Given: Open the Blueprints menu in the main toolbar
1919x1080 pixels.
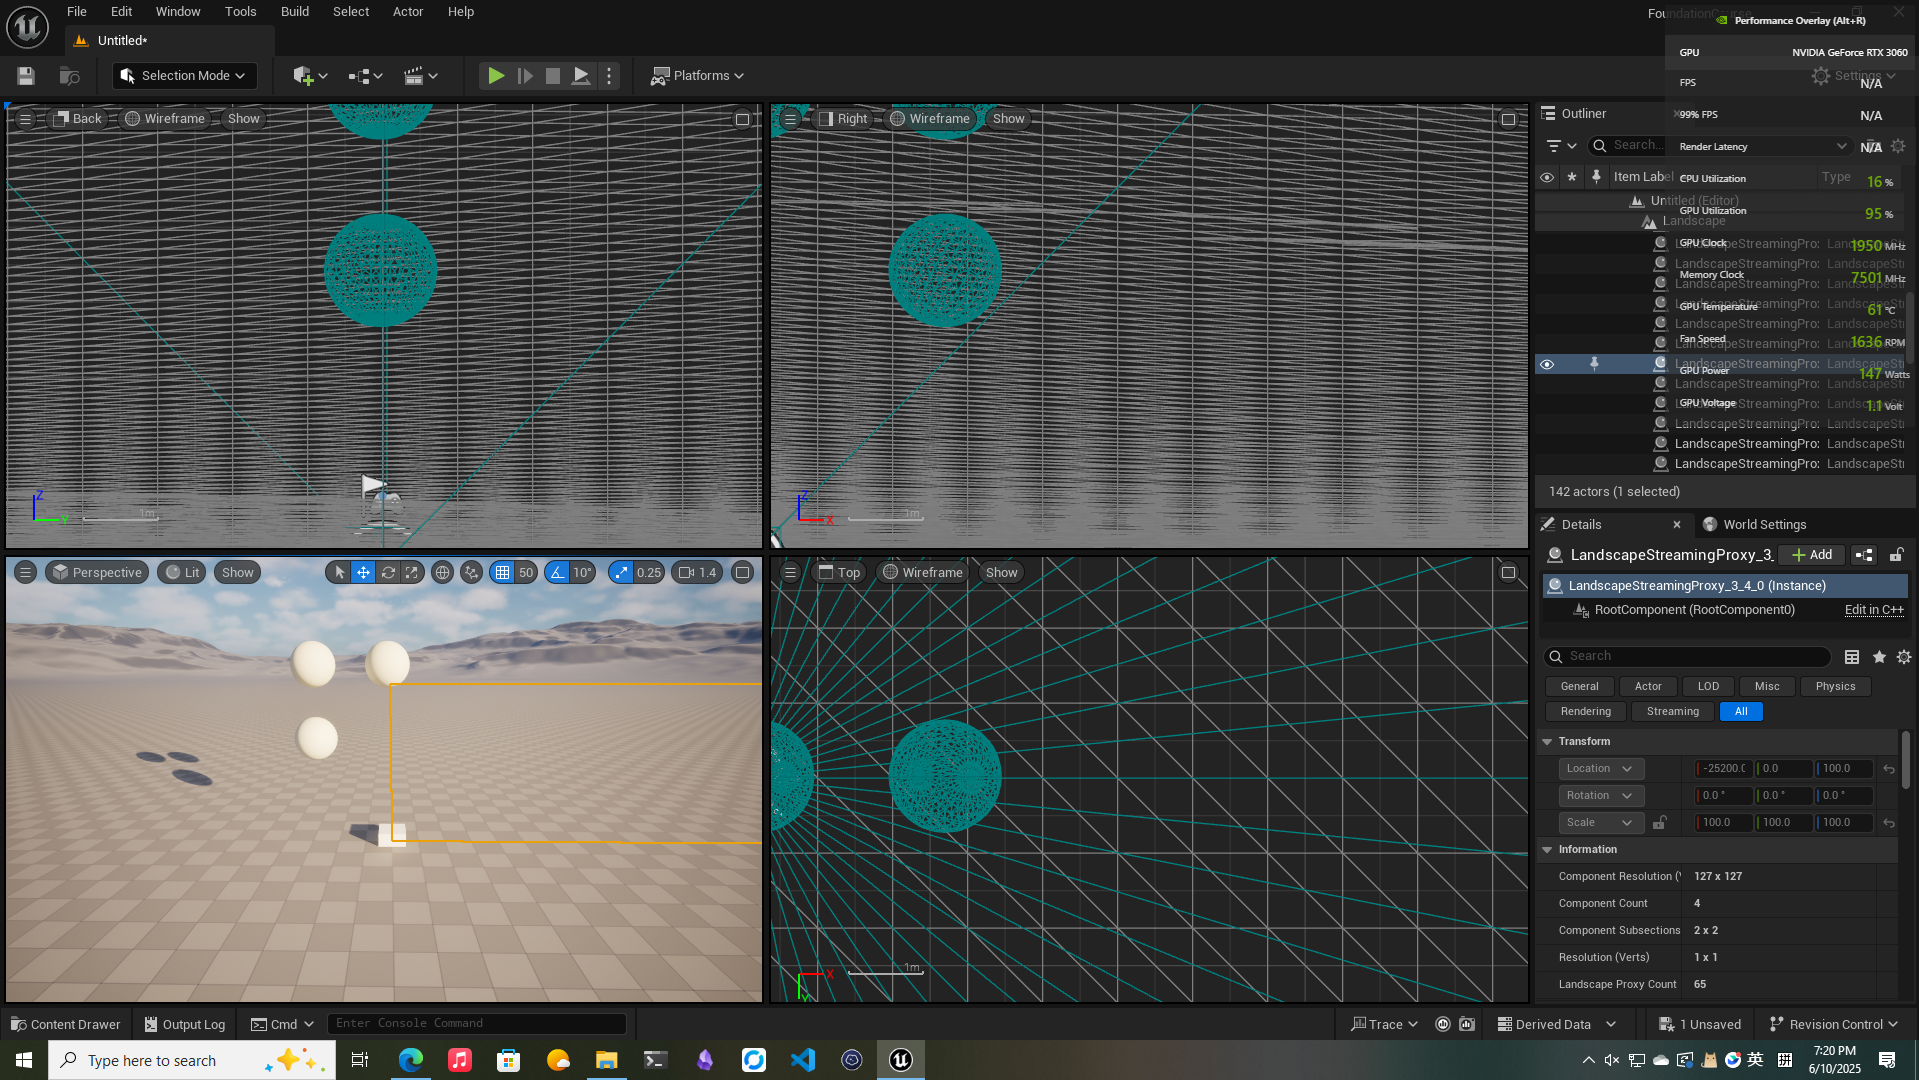Looking at the screenshot, I should click(x=365, y=76).
